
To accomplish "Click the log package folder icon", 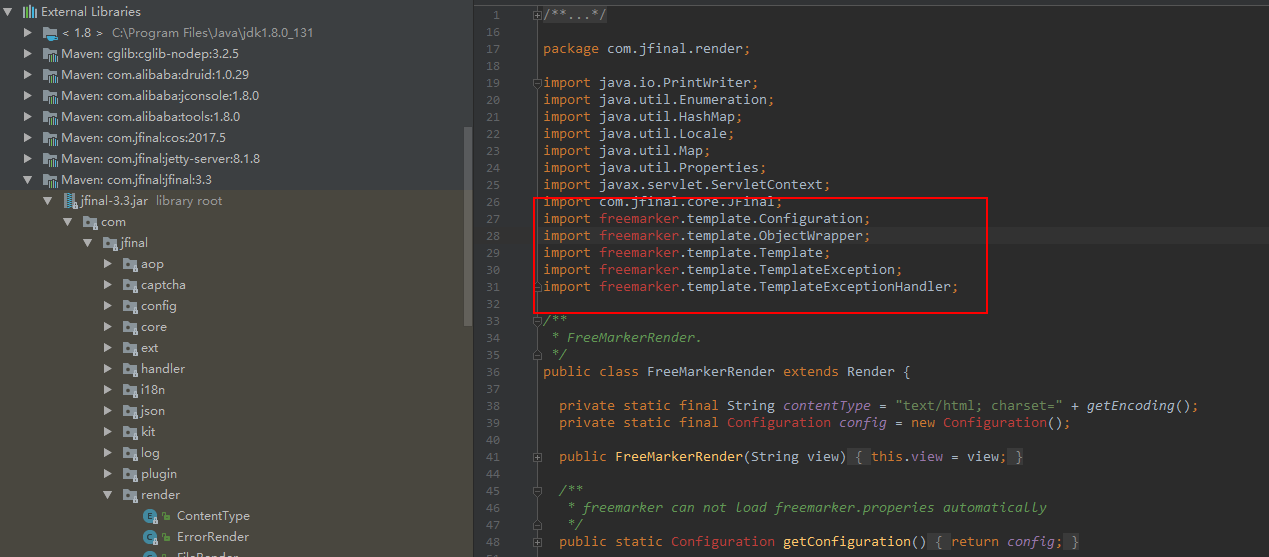I will 130,453.
